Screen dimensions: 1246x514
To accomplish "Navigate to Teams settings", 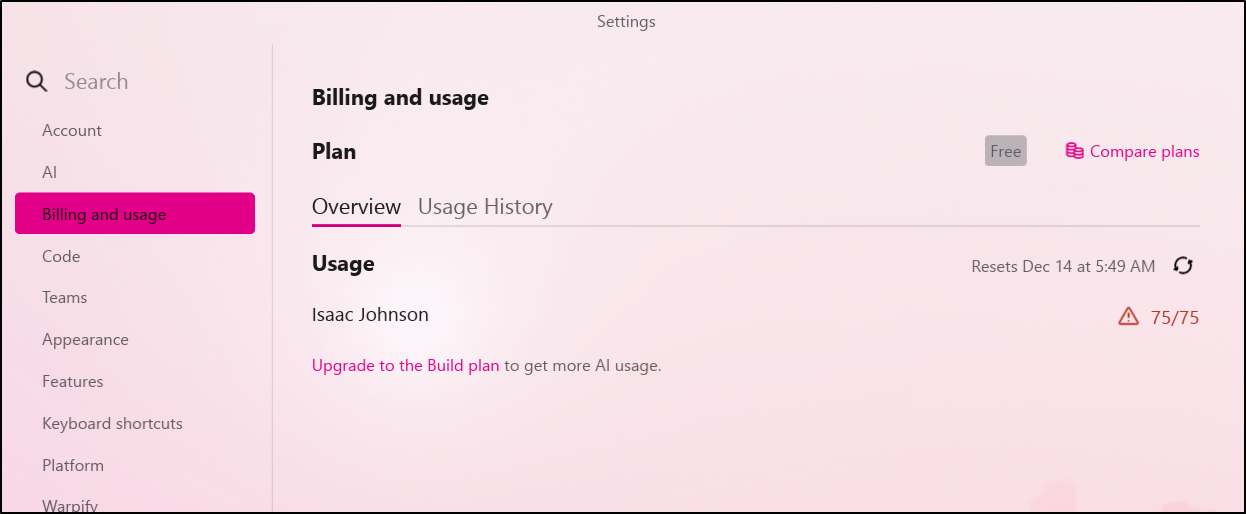I will (65, 298).
